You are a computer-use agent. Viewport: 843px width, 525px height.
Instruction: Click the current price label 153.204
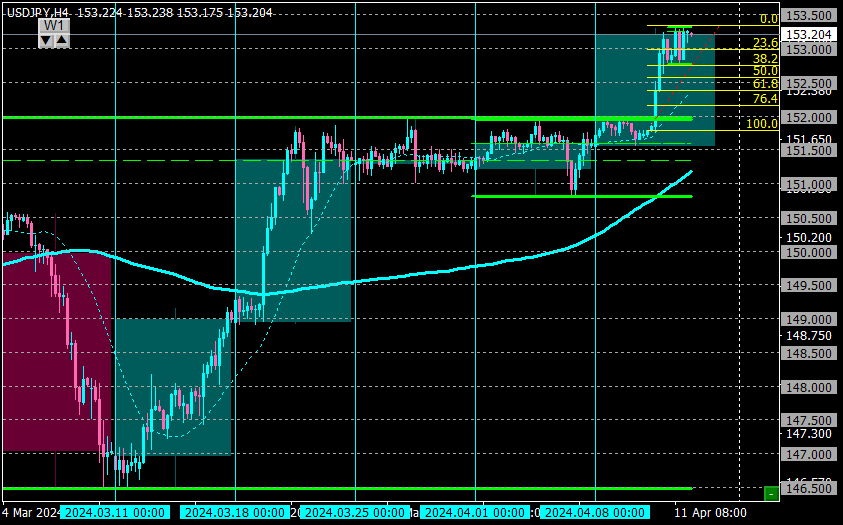pyautogui.click(x=809, y=35)
